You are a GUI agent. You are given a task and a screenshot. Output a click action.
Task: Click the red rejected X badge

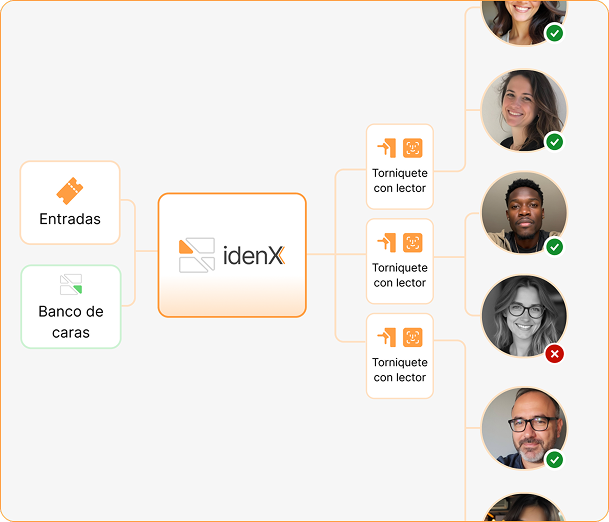[x=554, y=353]
